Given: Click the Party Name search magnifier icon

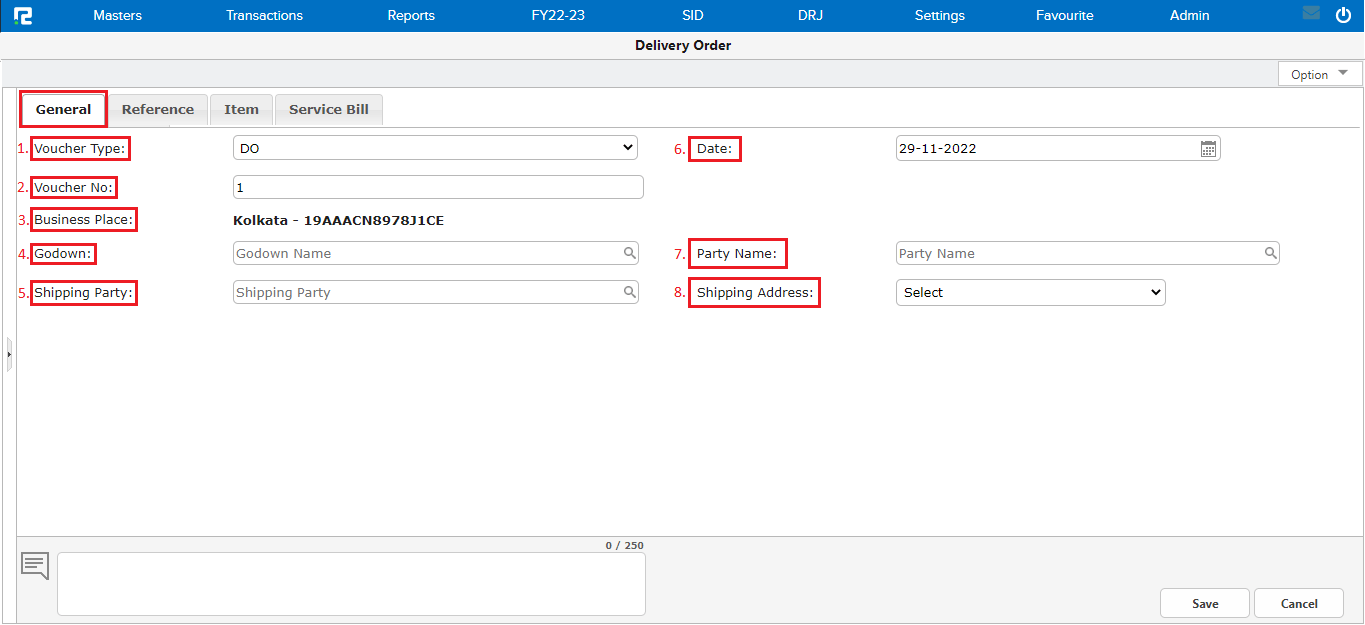Looking at the screenshot, I should [x=1270, y=253].
